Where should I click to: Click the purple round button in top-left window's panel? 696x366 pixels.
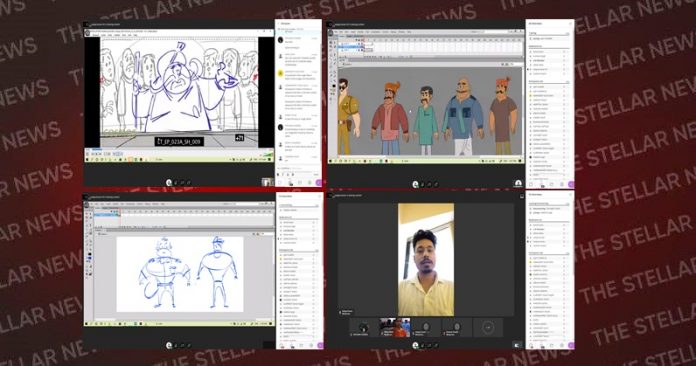(x=318, y=182)
